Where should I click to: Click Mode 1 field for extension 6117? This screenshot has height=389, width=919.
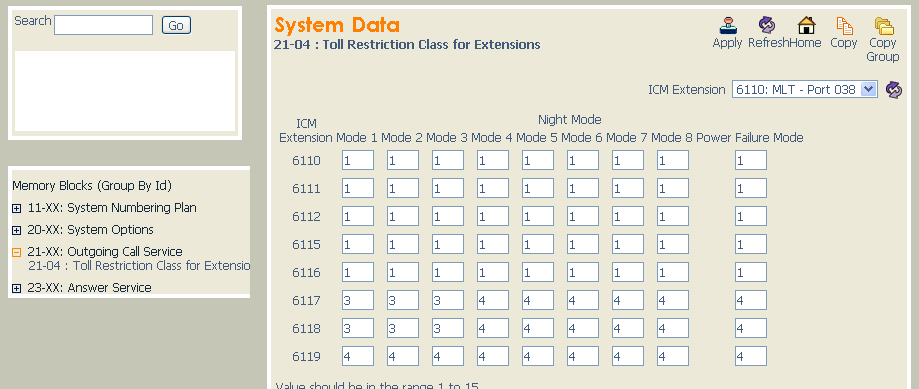[358, 301]
